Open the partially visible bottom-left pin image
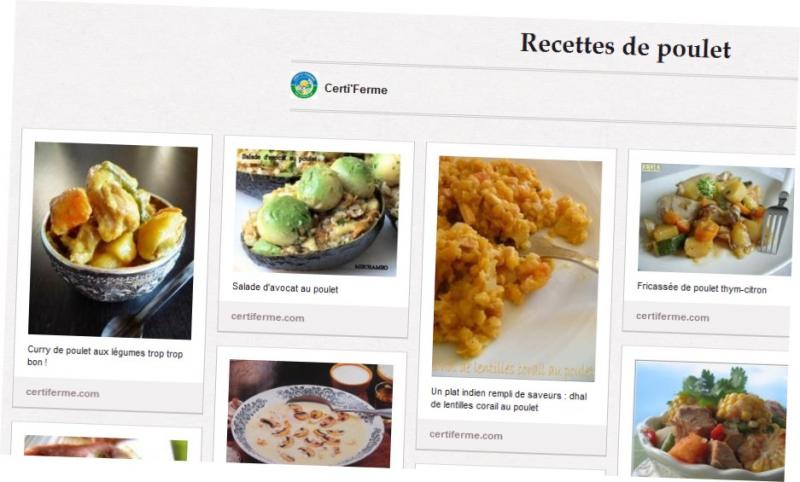Viewport: 800px width, 482px height. [x=106, y=447]
